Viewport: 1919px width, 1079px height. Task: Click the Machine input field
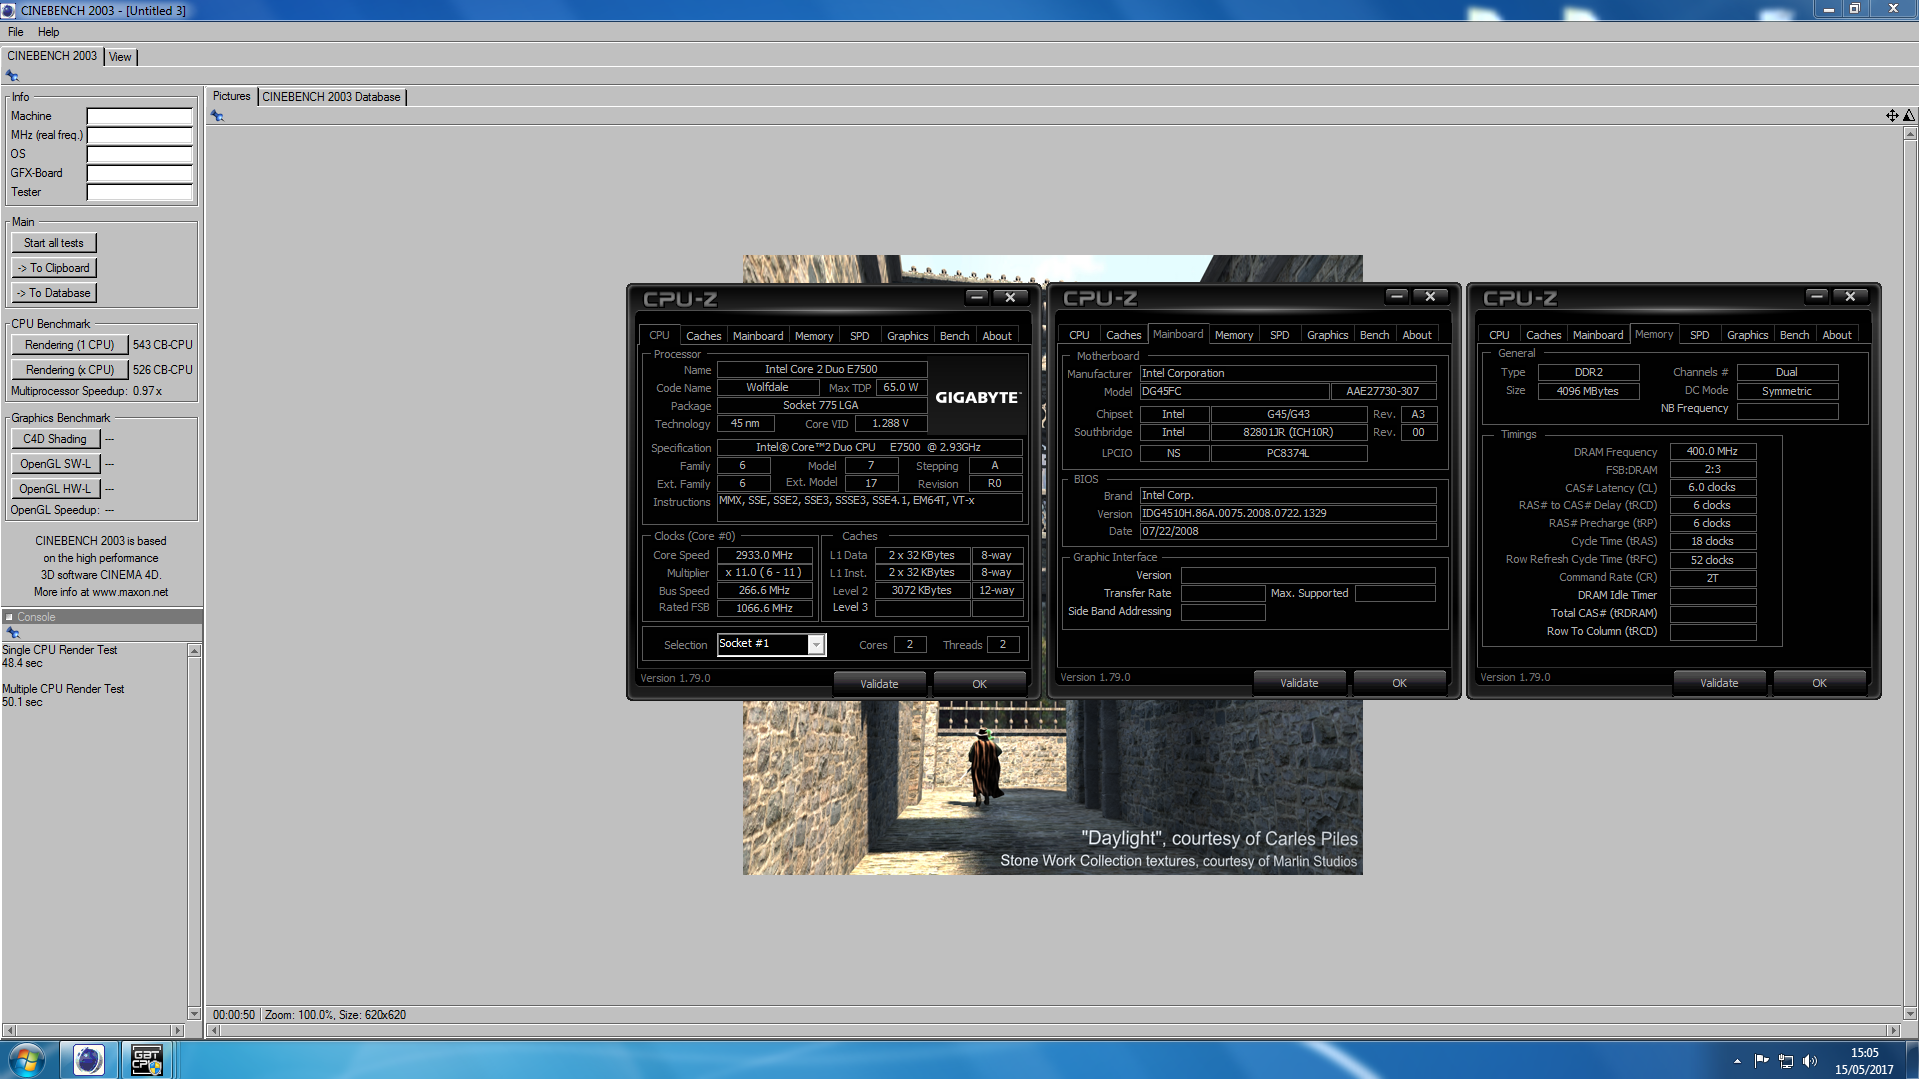coord(139,116)
